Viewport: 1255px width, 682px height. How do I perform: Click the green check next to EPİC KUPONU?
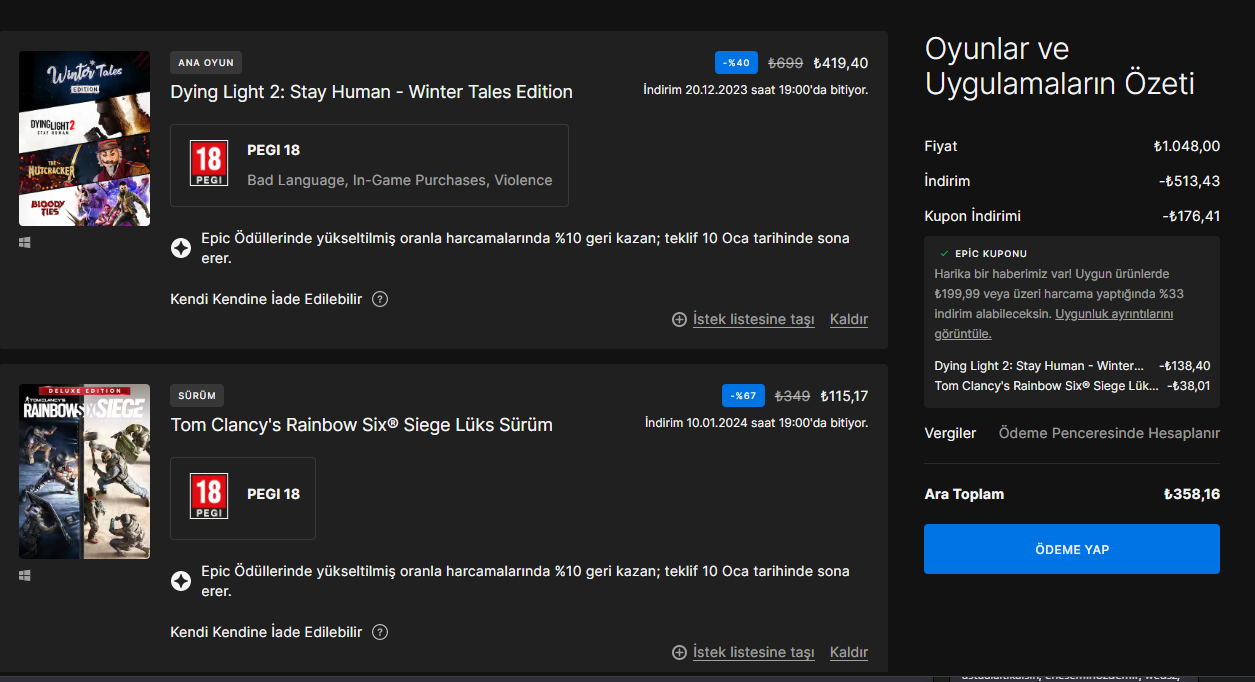944,254
